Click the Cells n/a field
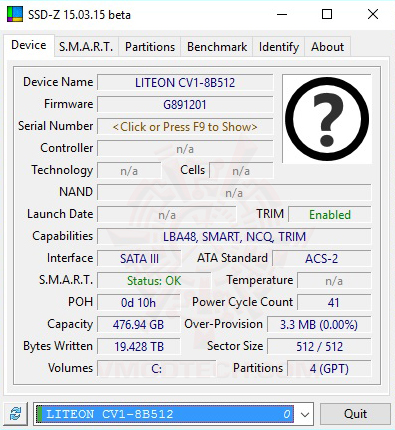 coord(241,171)
